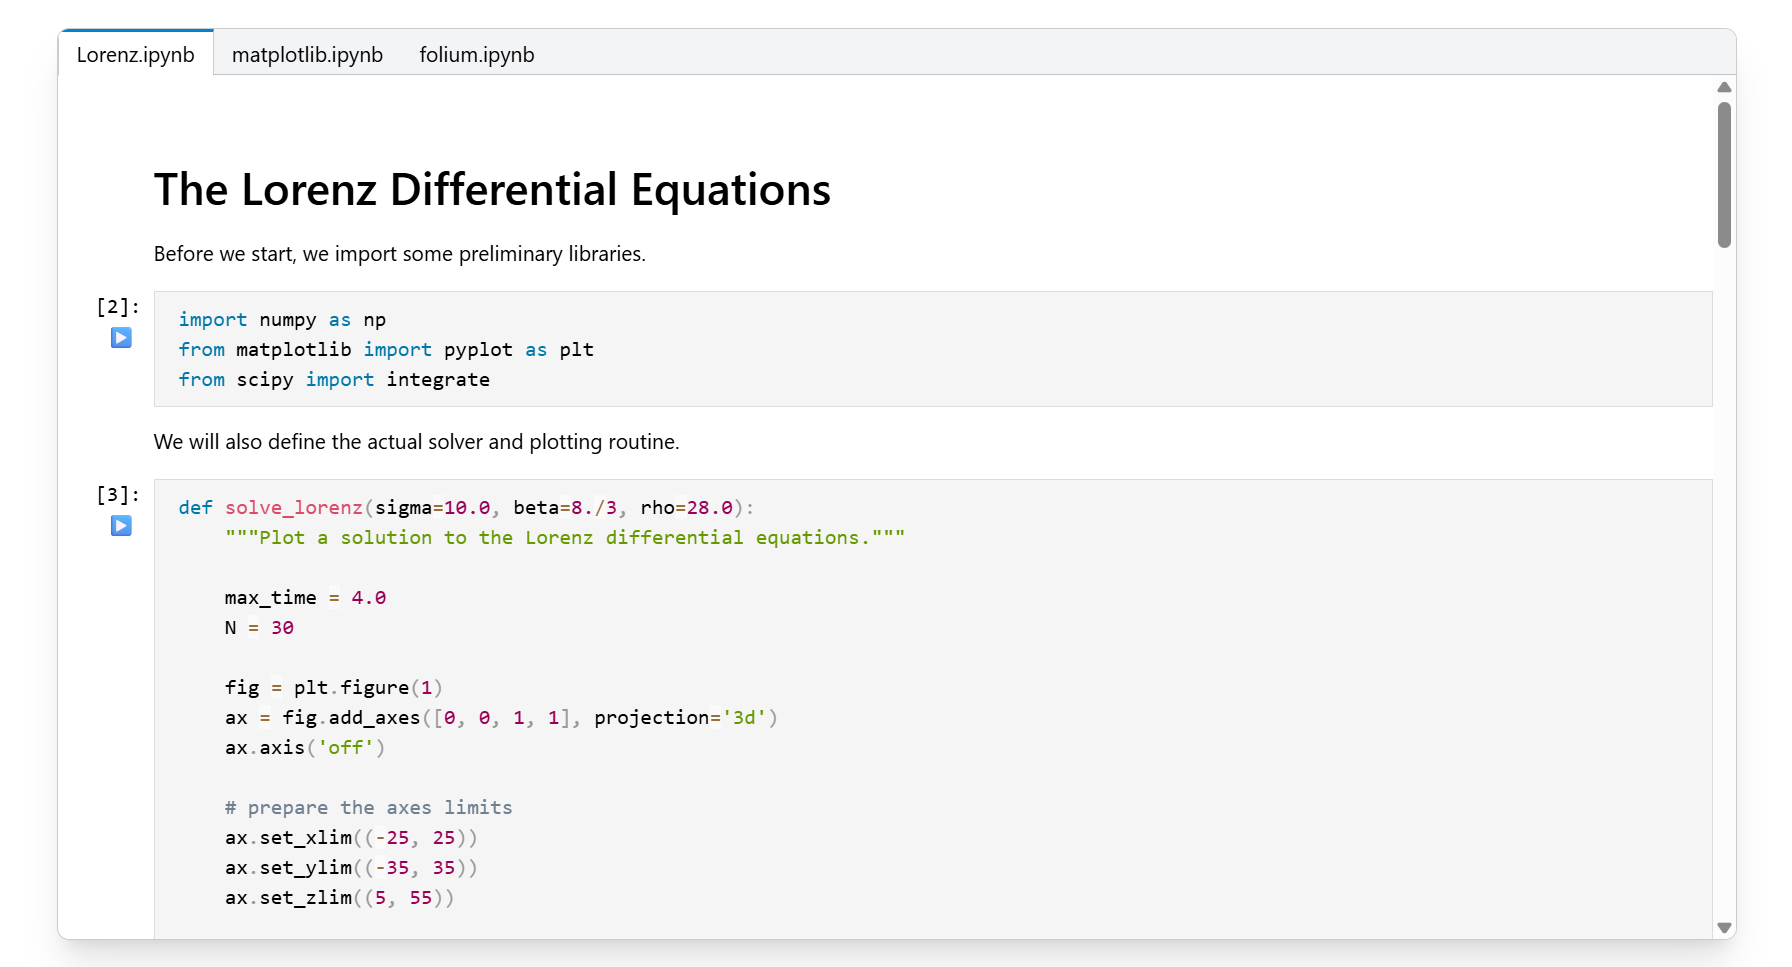Switch to the Lorenz.ipynb tab
This screenshot has height=967, width=1792.
pos(136,54)
